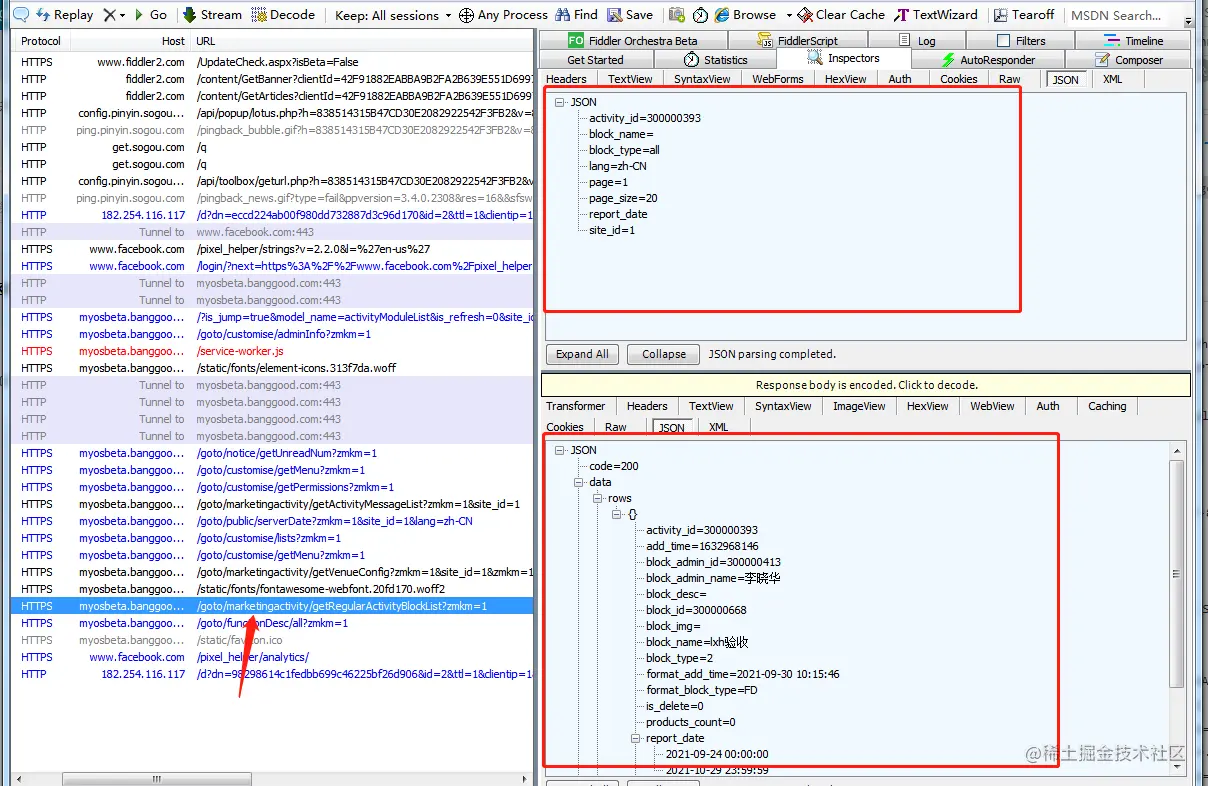Select block_admin_name value in response
Viewport: 1208px width, 786px height.
[x=713, y=578]
